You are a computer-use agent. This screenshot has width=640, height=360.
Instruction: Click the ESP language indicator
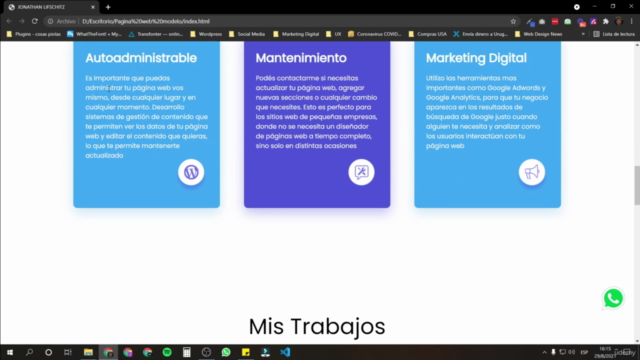584,352
